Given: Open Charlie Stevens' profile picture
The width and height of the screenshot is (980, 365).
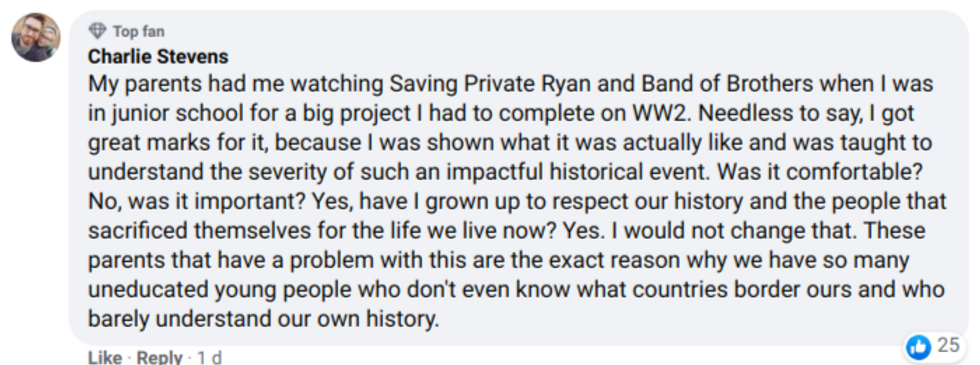Looking at the screenshot, I should 36,38.
